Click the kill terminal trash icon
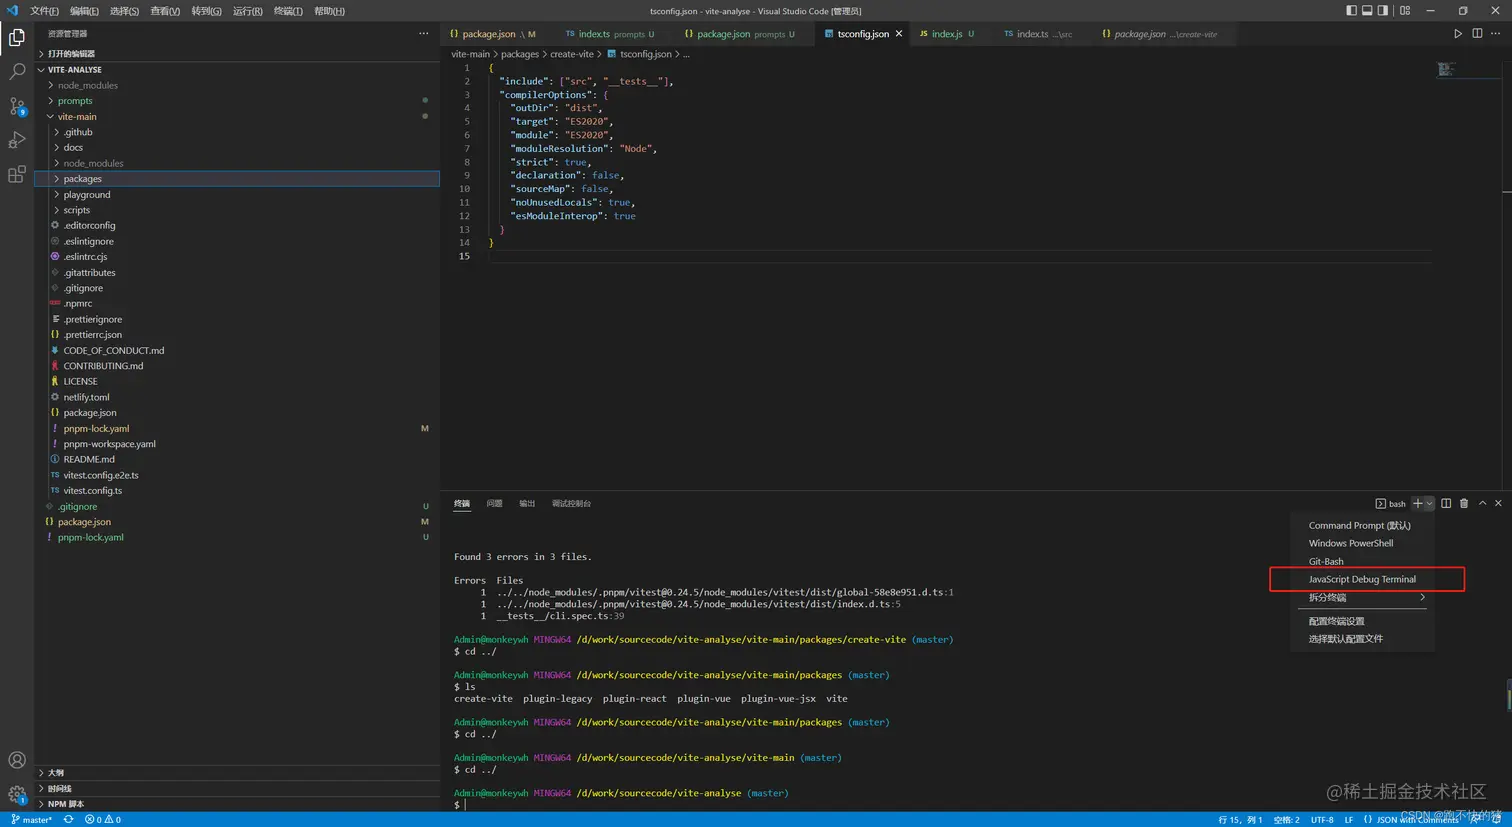The image size is (1512, 827). [x=1464, y=503]
